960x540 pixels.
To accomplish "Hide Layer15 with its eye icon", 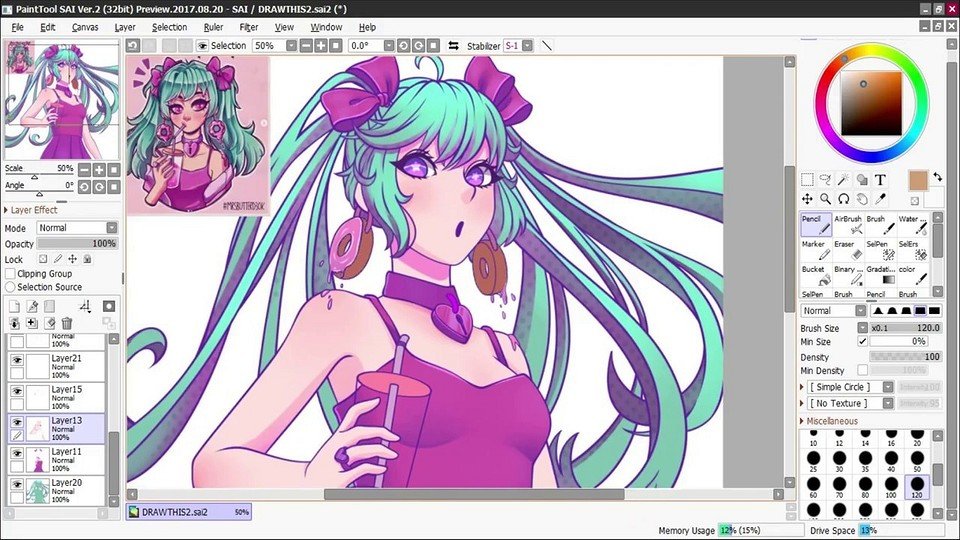I will (17, 391).
